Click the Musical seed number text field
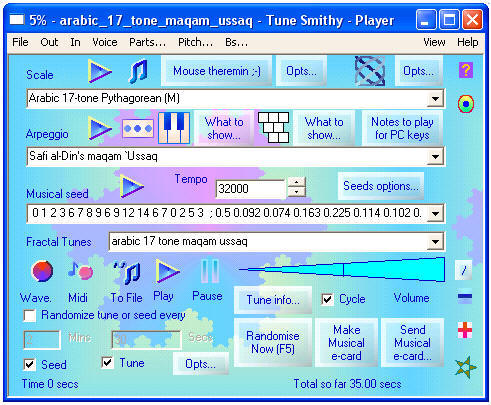Screen dimensions: 491x405 (227, 213)
